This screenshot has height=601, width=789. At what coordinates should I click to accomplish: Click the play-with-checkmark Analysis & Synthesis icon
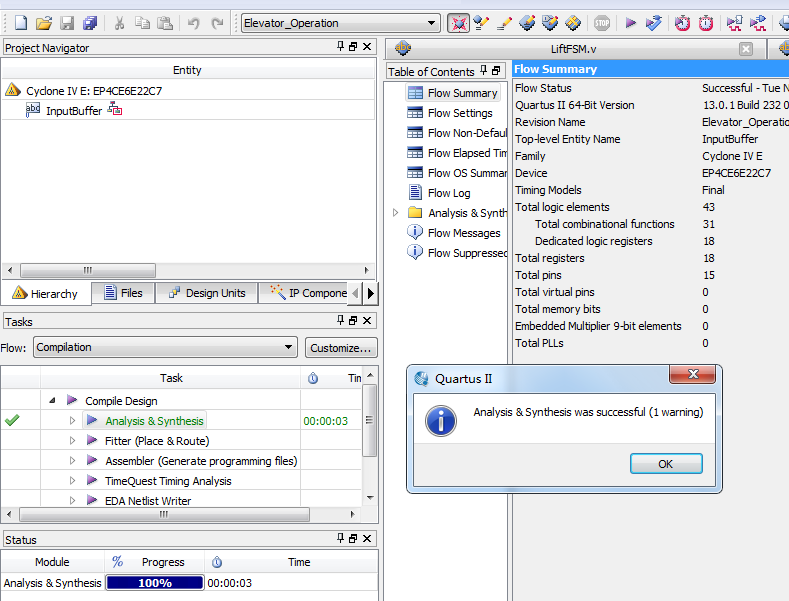tap(654, 23)
